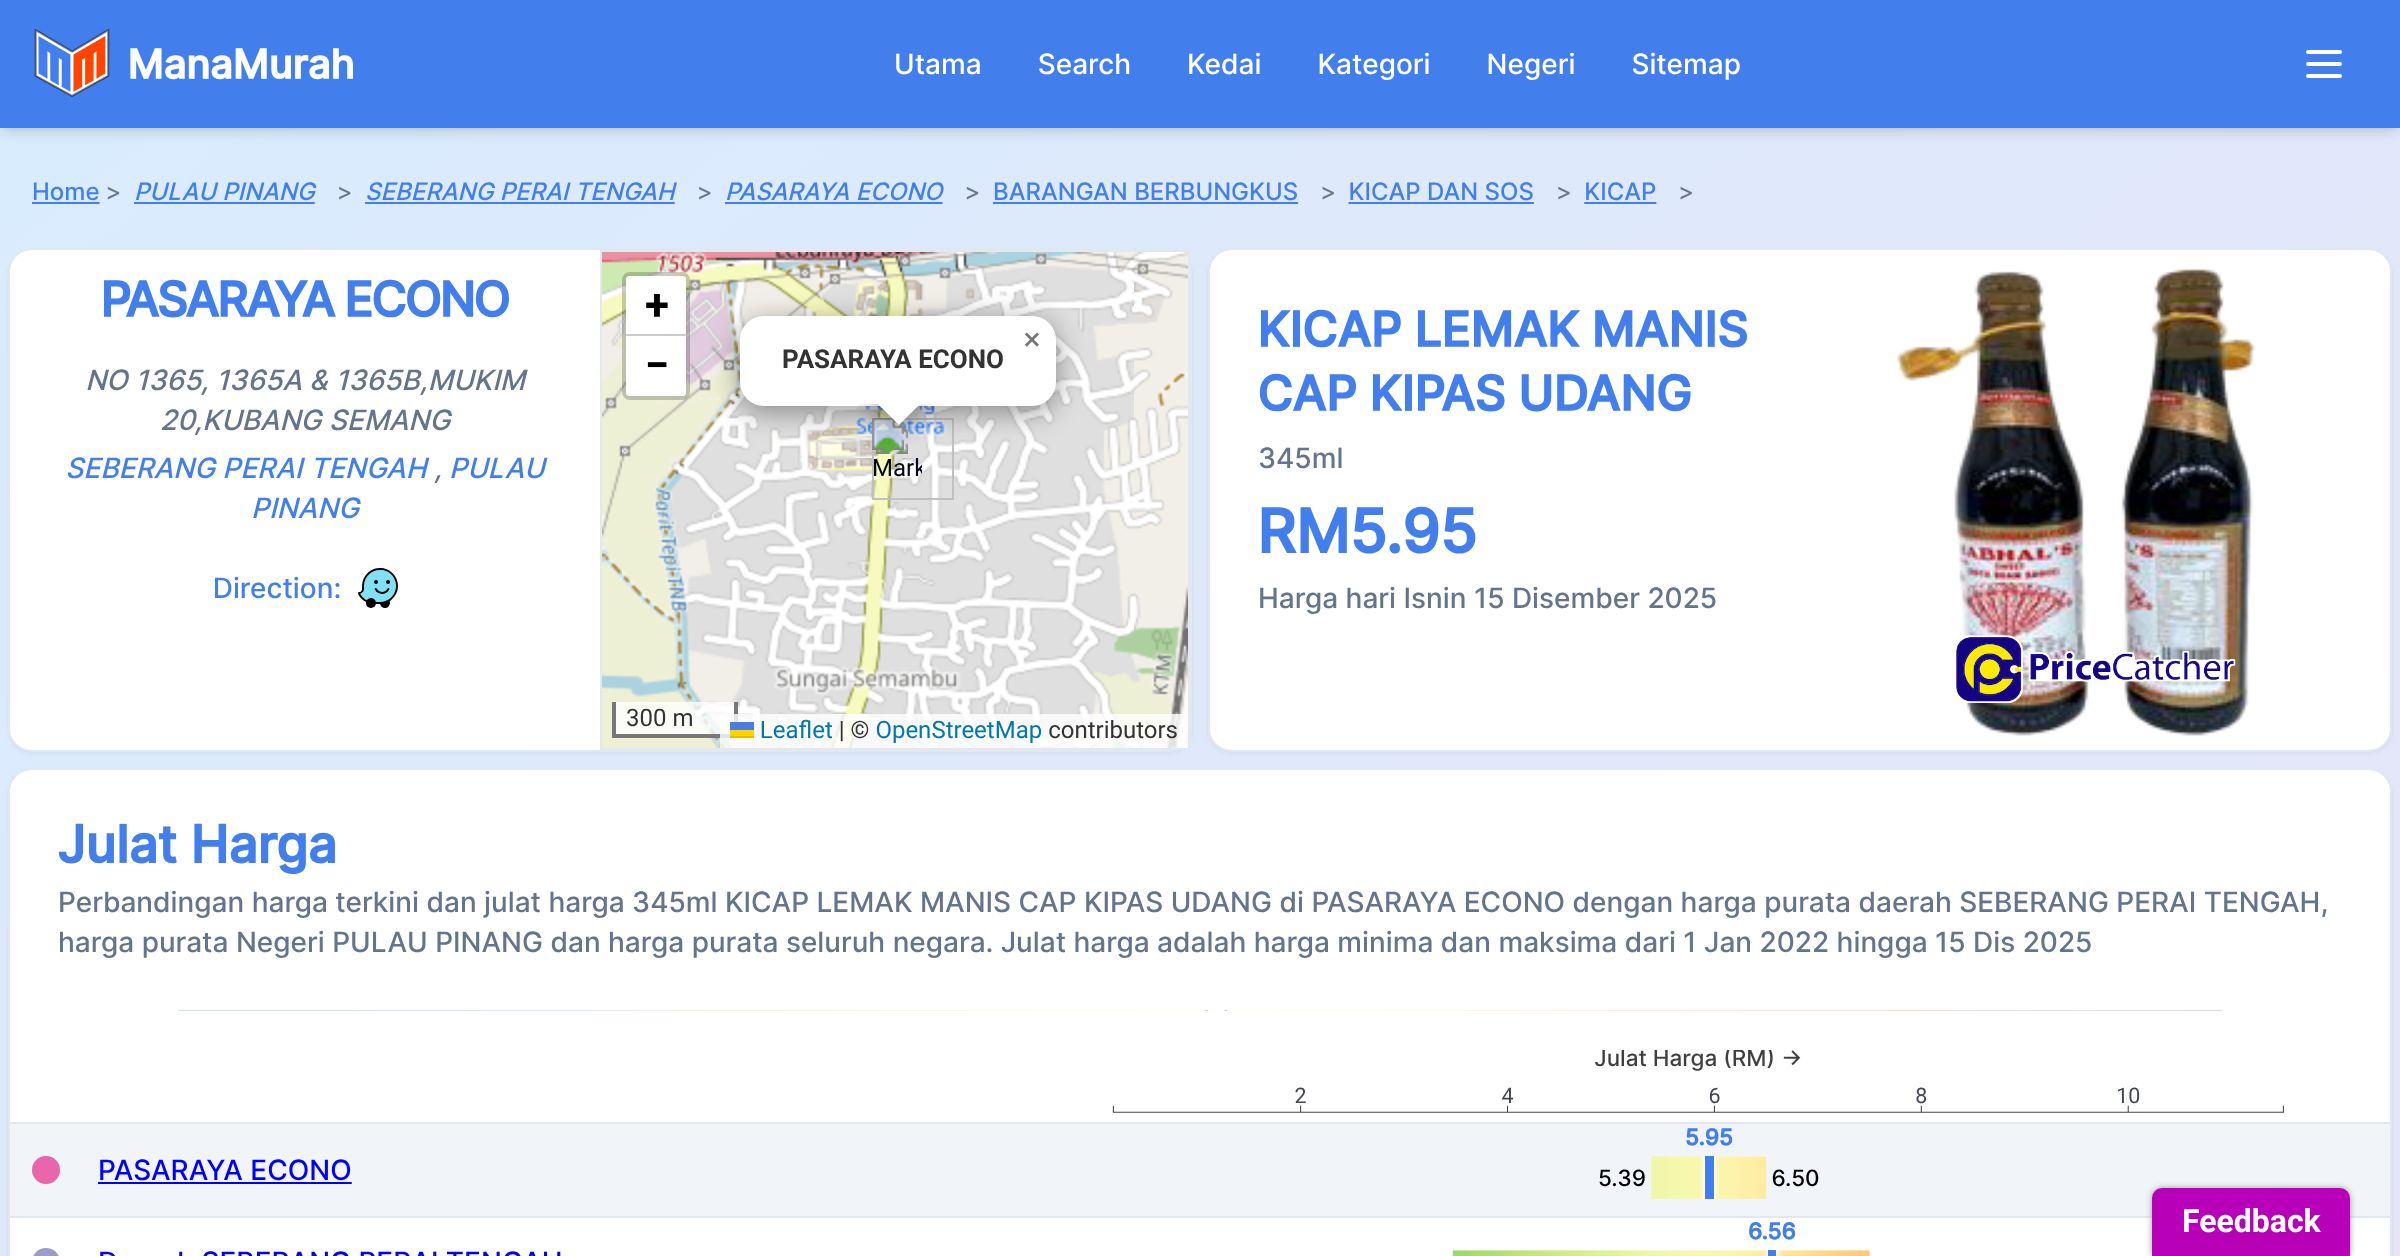Open the Negeri nav item
Viewport: 2400px width, 1256px height.
point(1530,64)
